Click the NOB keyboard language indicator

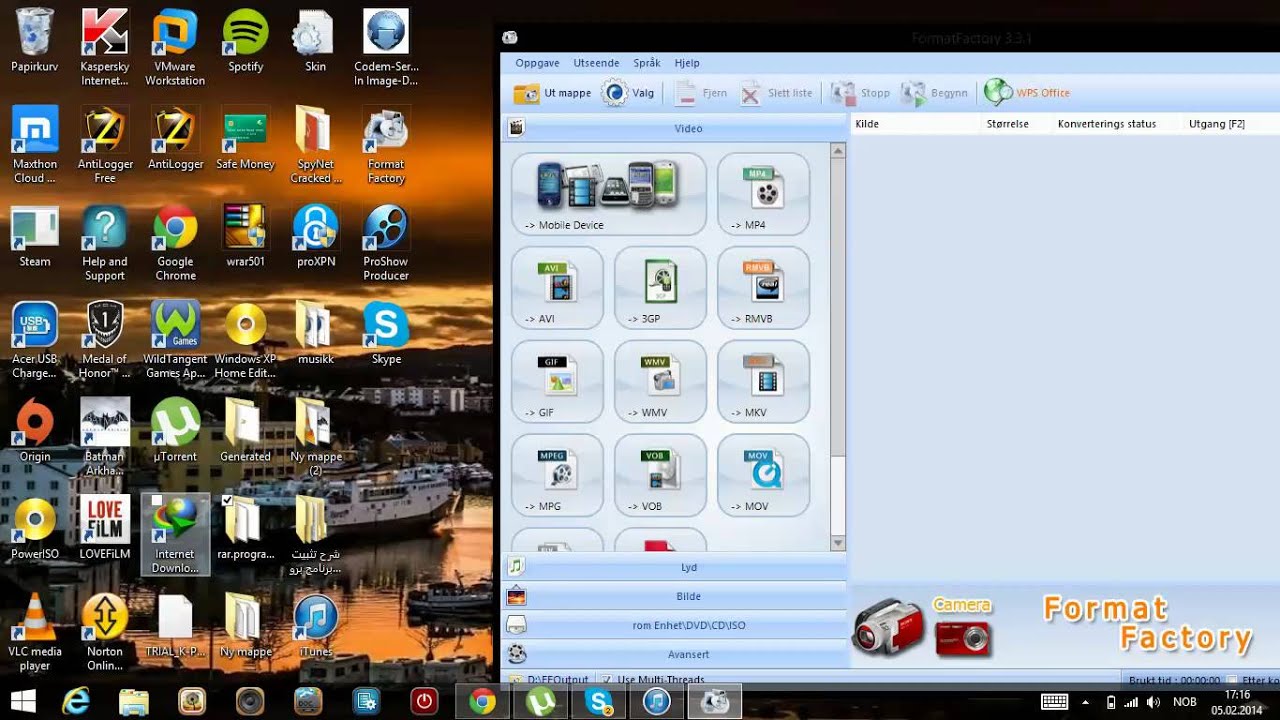point(1184,702)
